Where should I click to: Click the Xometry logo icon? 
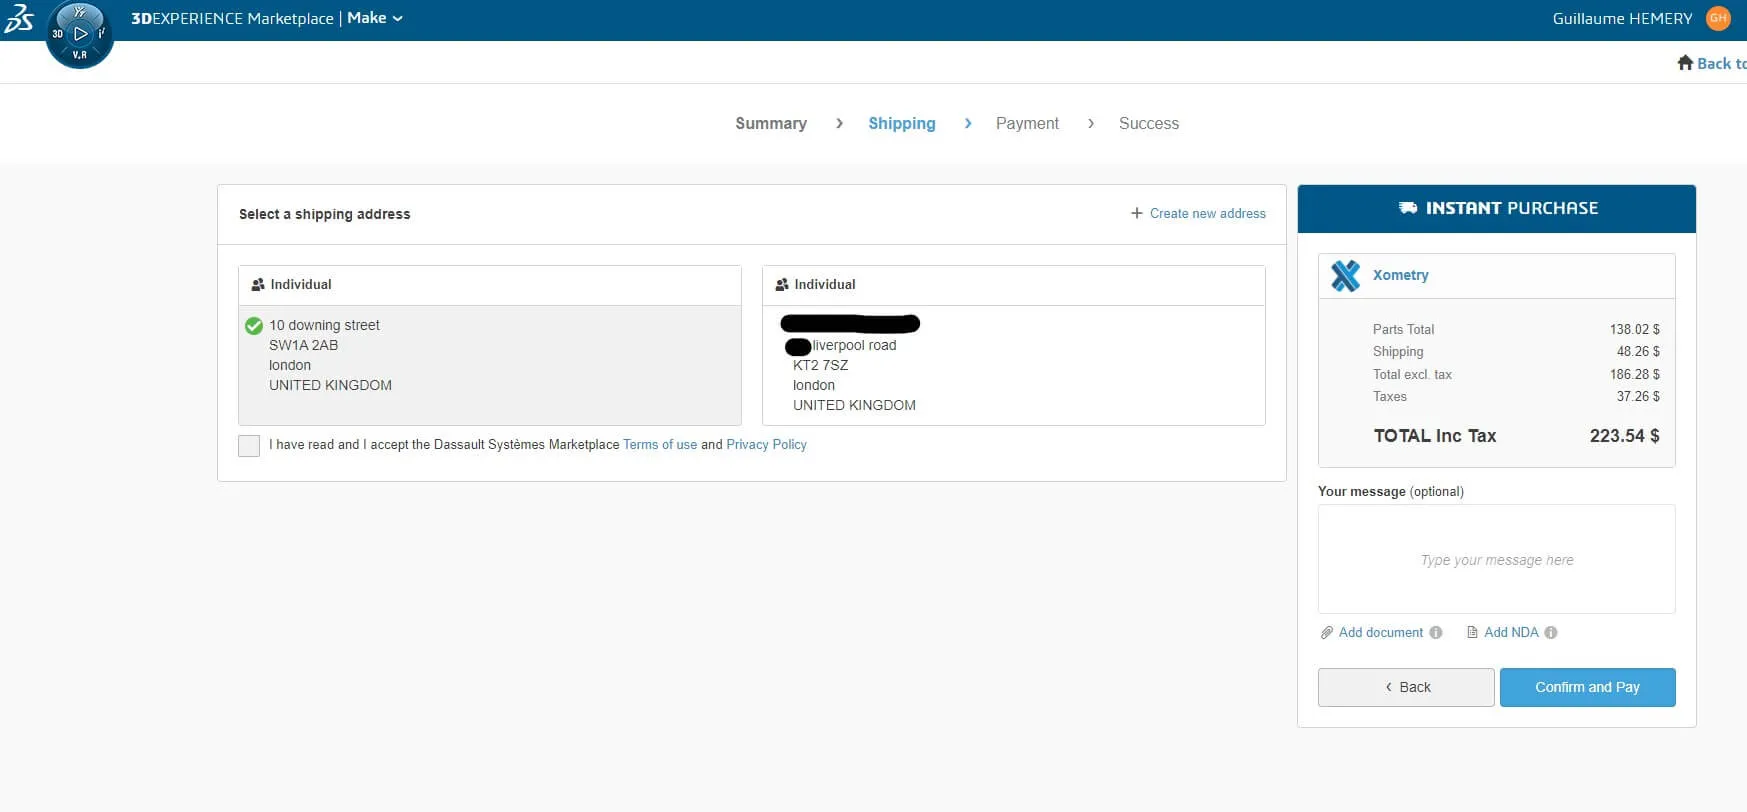[1345, 275]
